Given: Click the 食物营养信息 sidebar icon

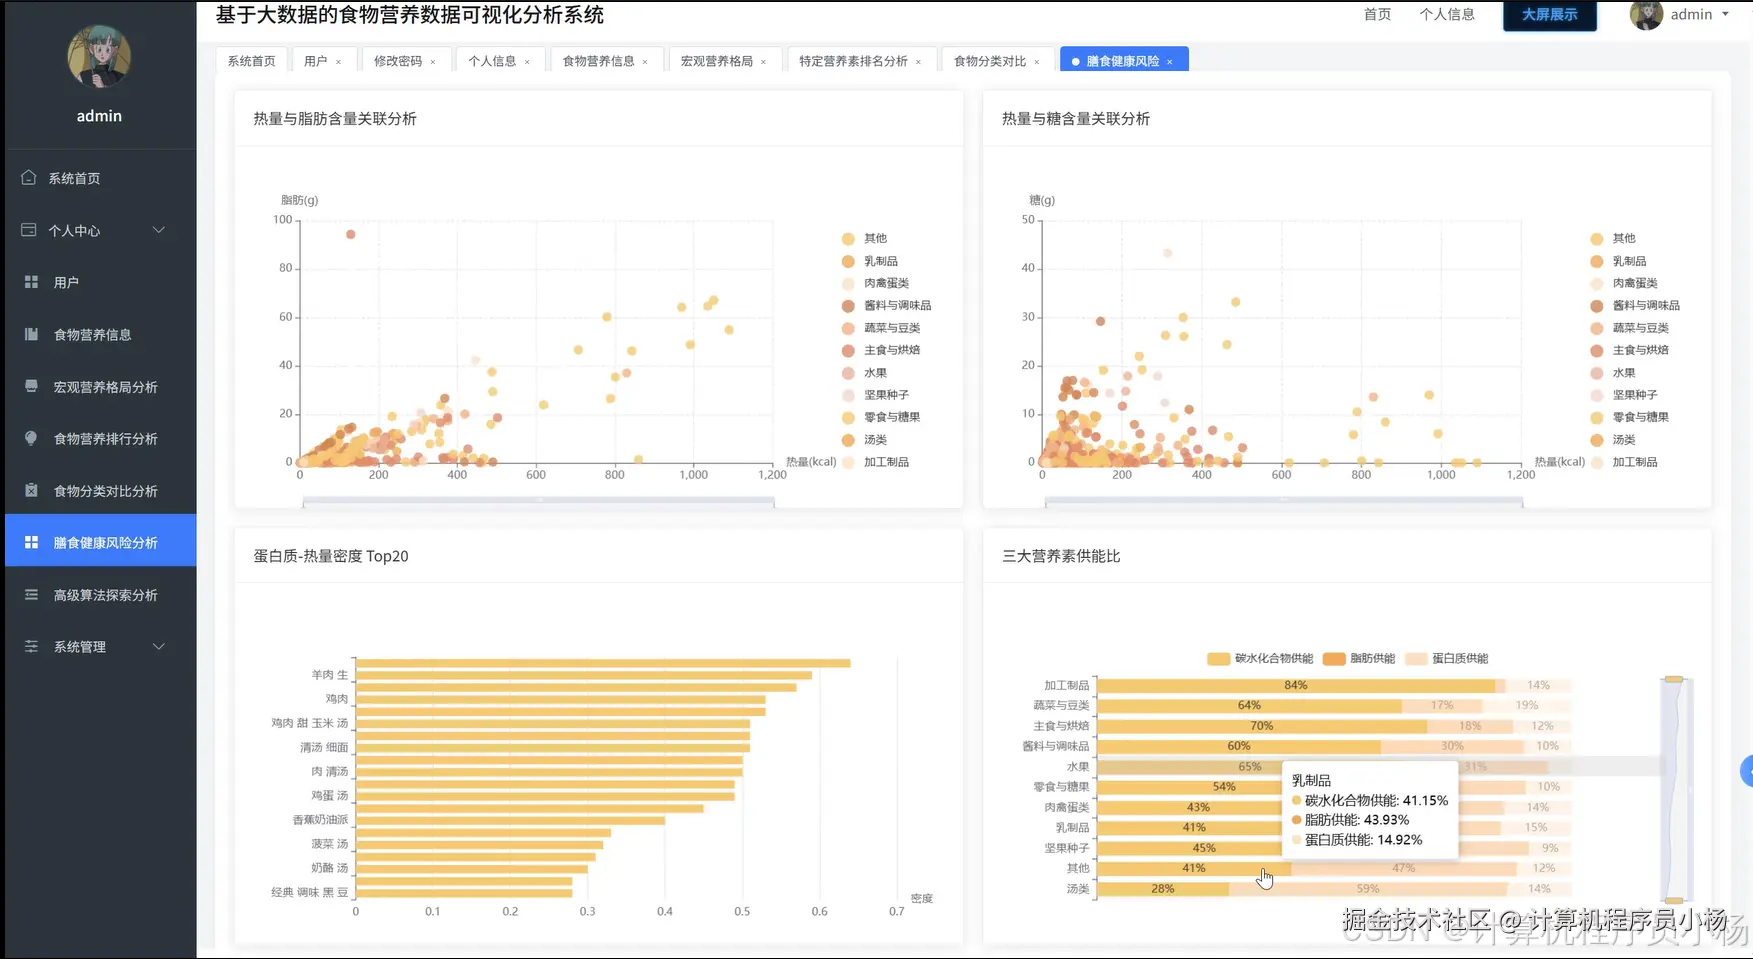Looking at the screenshot, I should tap(31, 334).
